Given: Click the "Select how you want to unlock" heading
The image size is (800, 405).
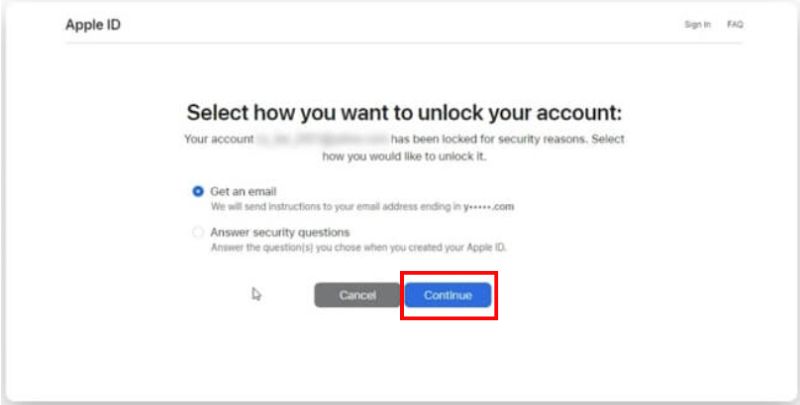Looking at the screenshot, I should coord(411,112).
